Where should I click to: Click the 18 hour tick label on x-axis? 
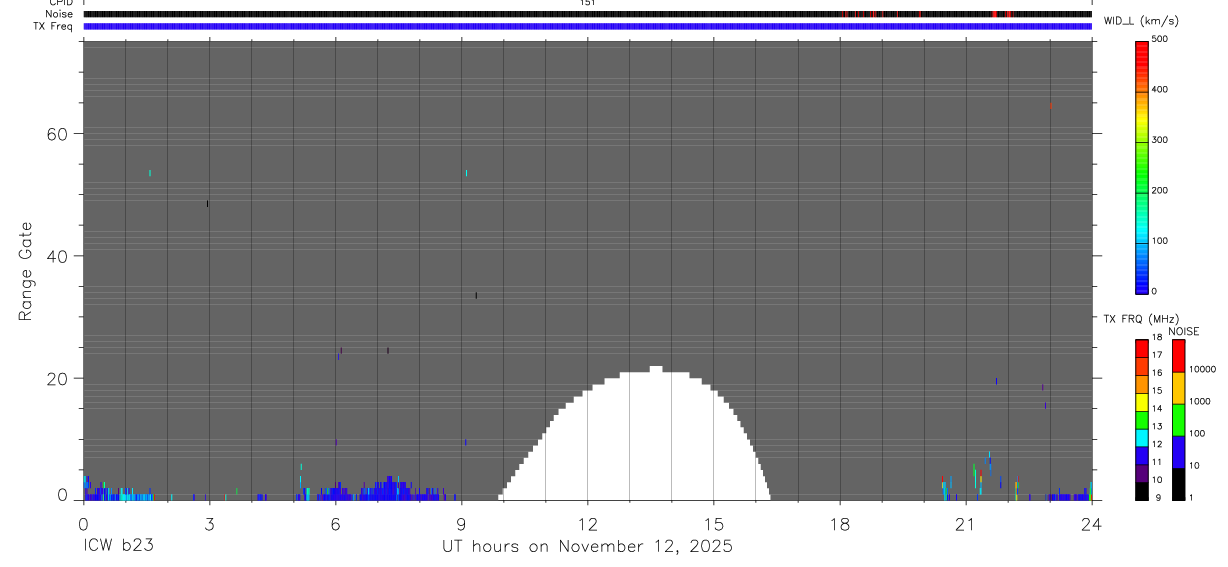tap(839, 523)
